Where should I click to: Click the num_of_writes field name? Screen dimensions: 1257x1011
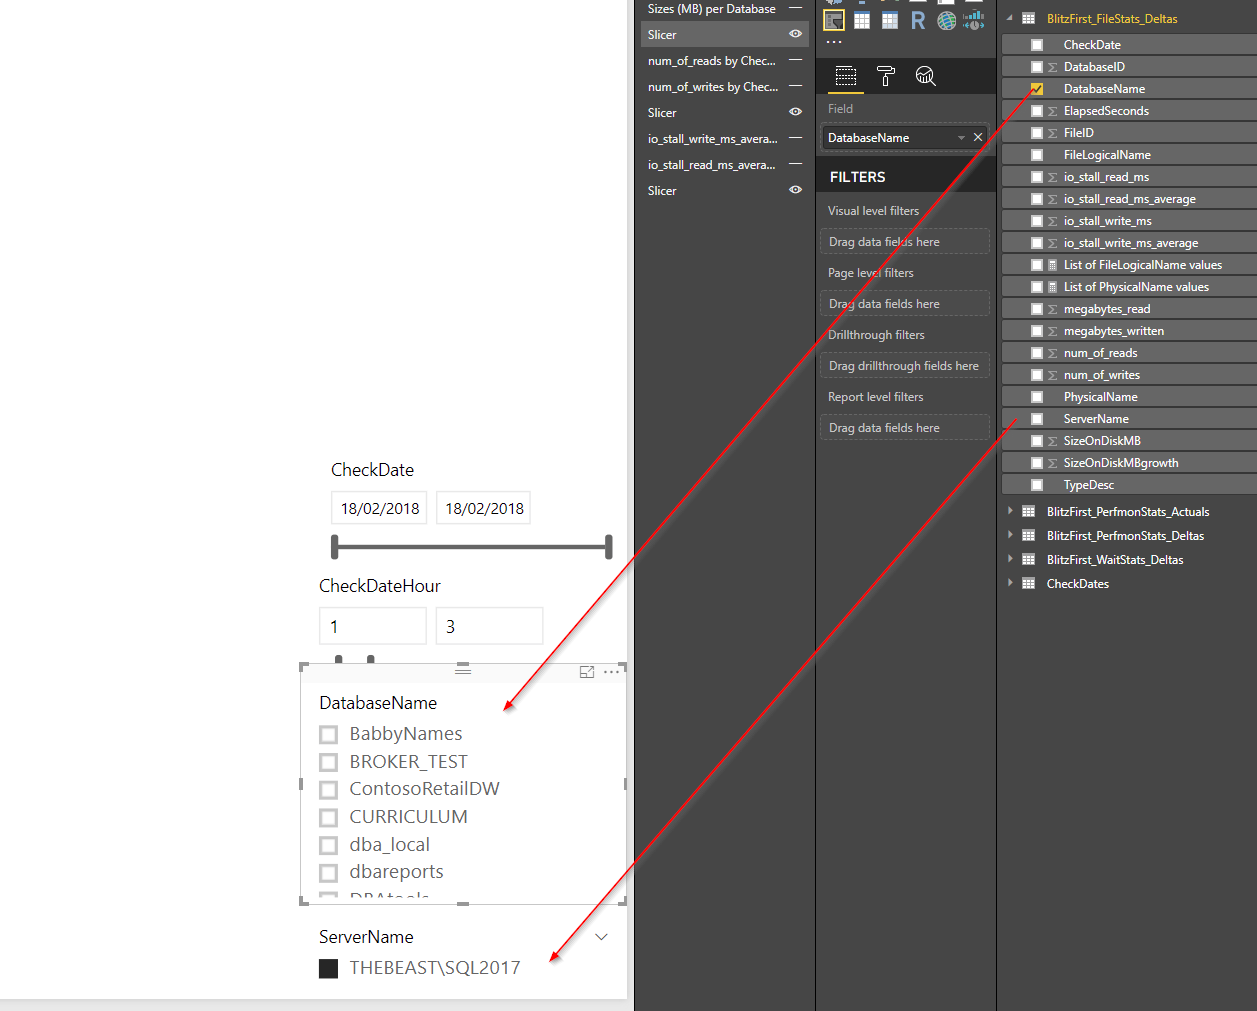(1101, 375)
